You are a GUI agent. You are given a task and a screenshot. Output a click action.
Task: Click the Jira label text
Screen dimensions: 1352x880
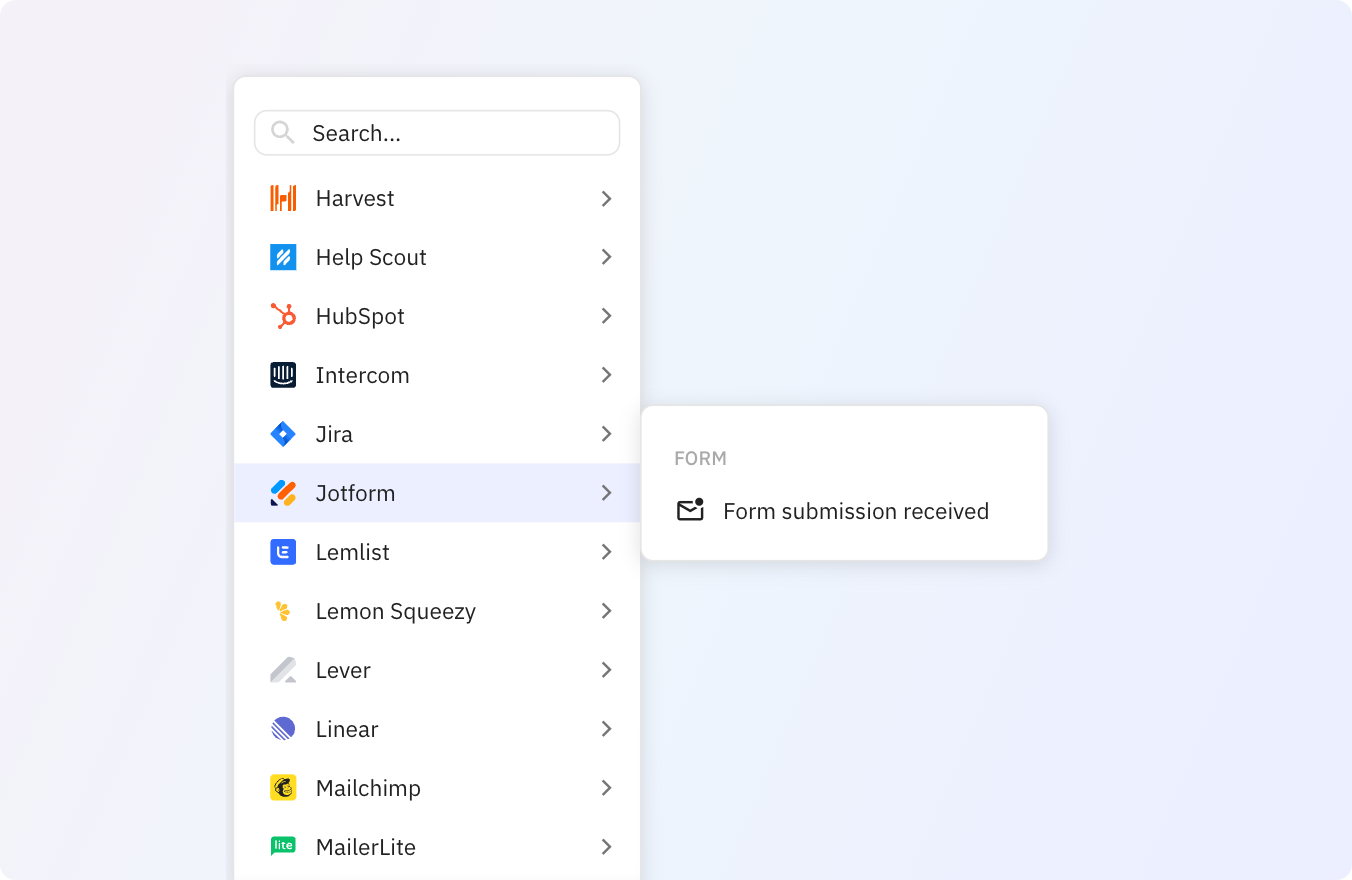(x=334, y=434)
